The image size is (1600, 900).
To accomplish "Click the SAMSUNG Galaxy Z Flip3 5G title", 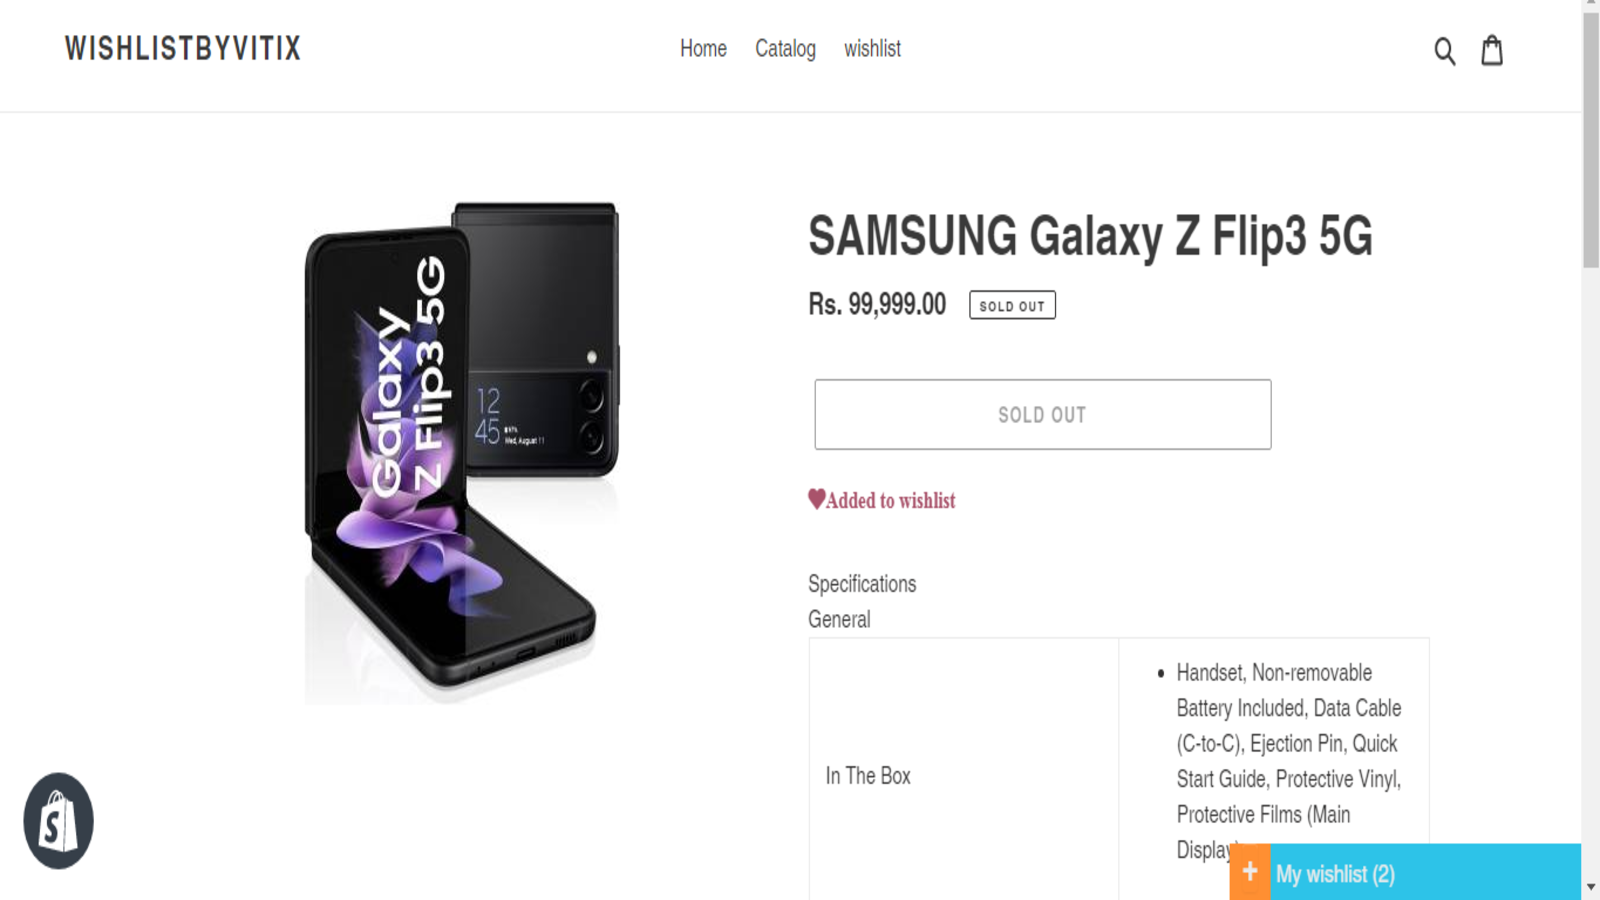I will tap(1090, 236).
